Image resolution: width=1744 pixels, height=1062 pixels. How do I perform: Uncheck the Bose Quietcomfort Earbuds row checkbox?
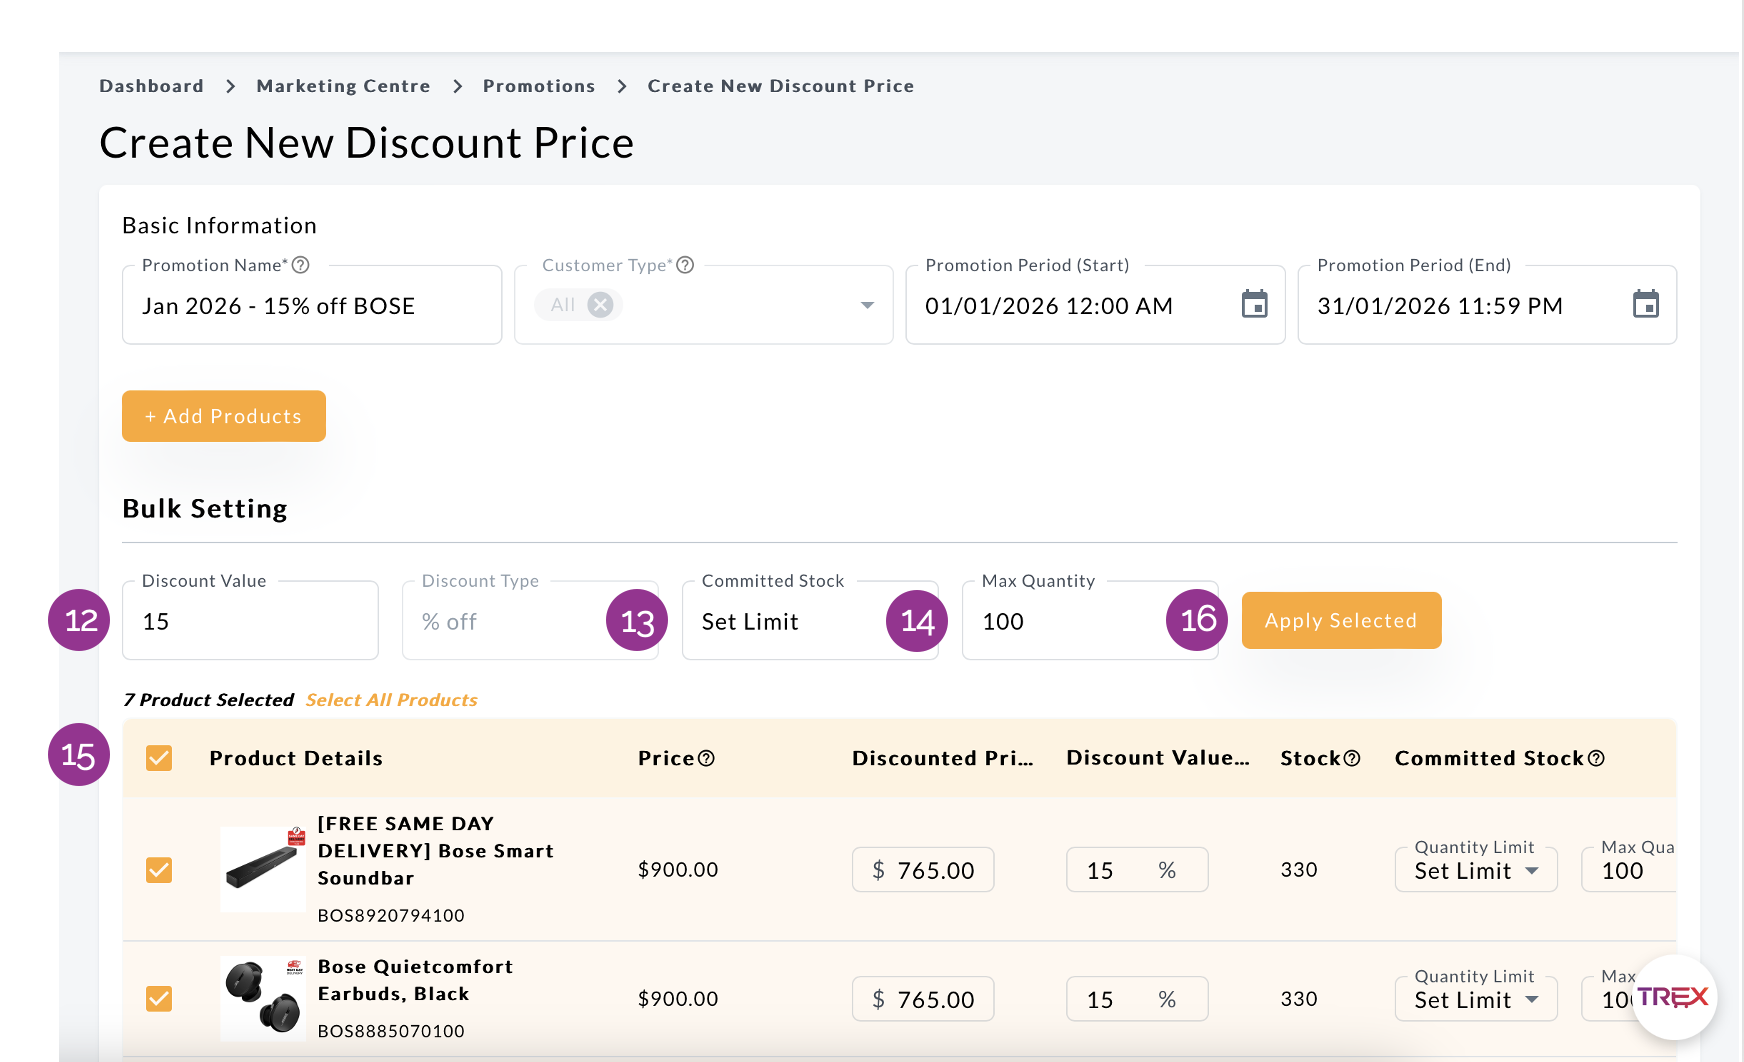point(159,999)
